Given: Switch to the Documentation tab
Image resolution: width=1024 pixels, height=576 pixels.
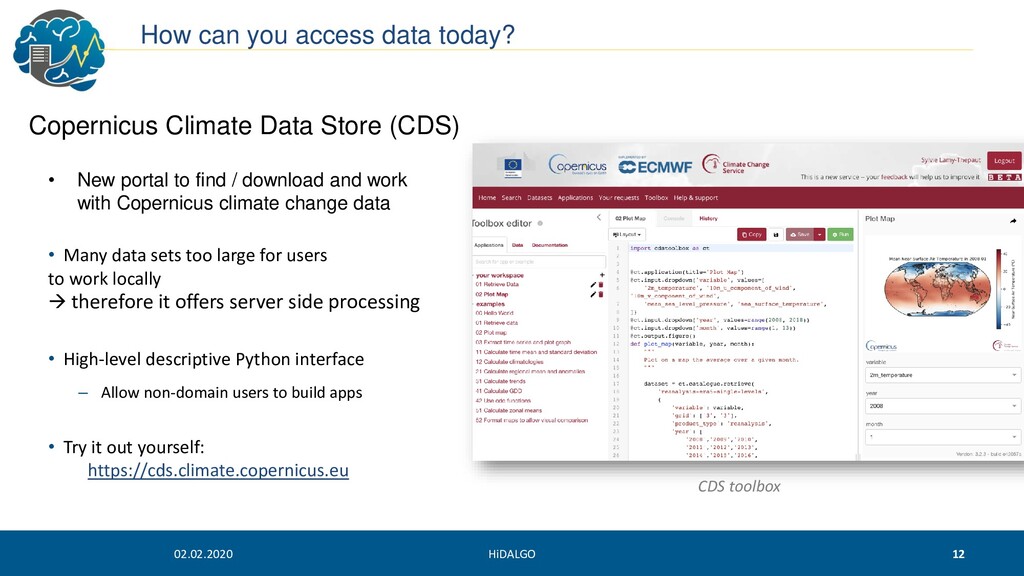Looking at the screenshot, I should 549,246.
